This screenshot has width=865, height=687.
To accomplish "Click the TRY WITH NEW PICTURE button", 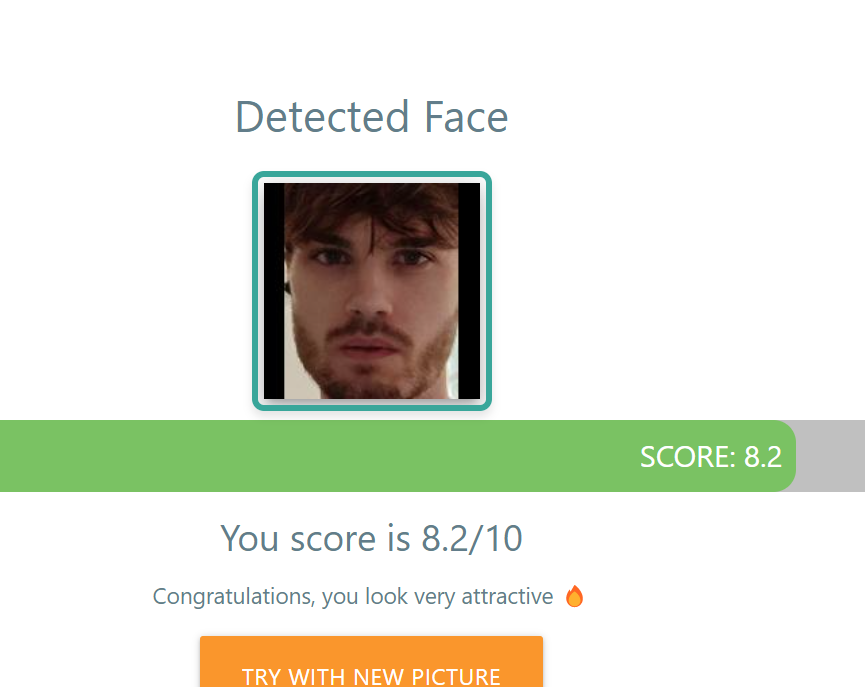I will (x=371, y=662).
